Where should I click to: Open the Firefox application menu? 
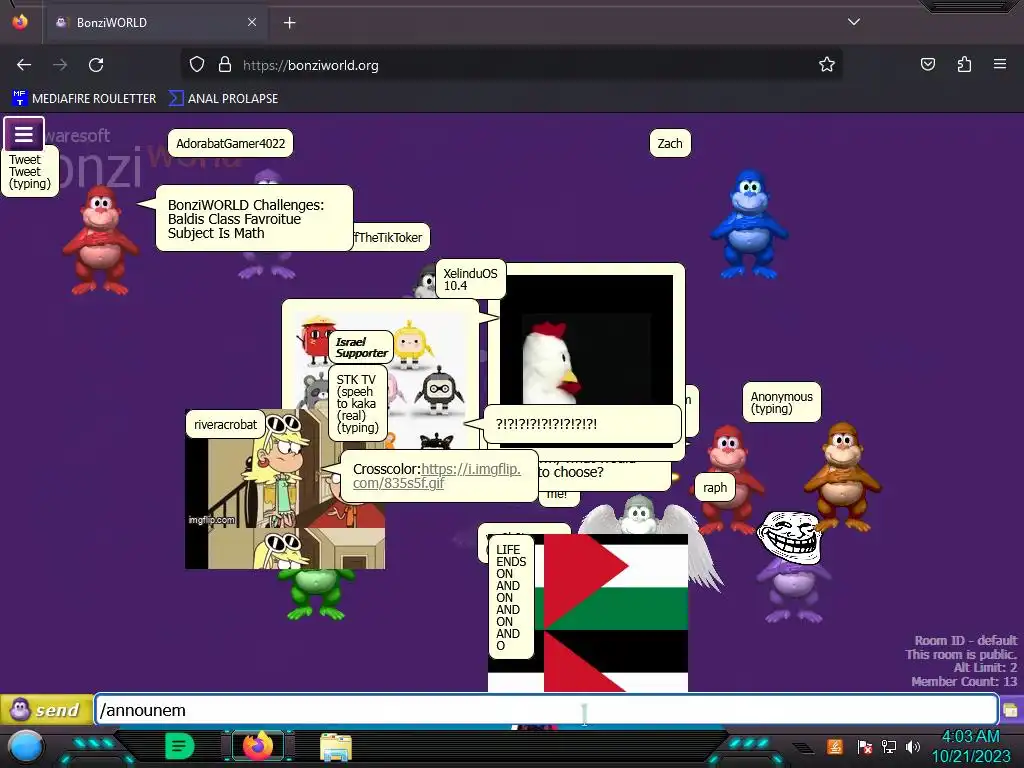pyautogui.click(x=999, y=64)
